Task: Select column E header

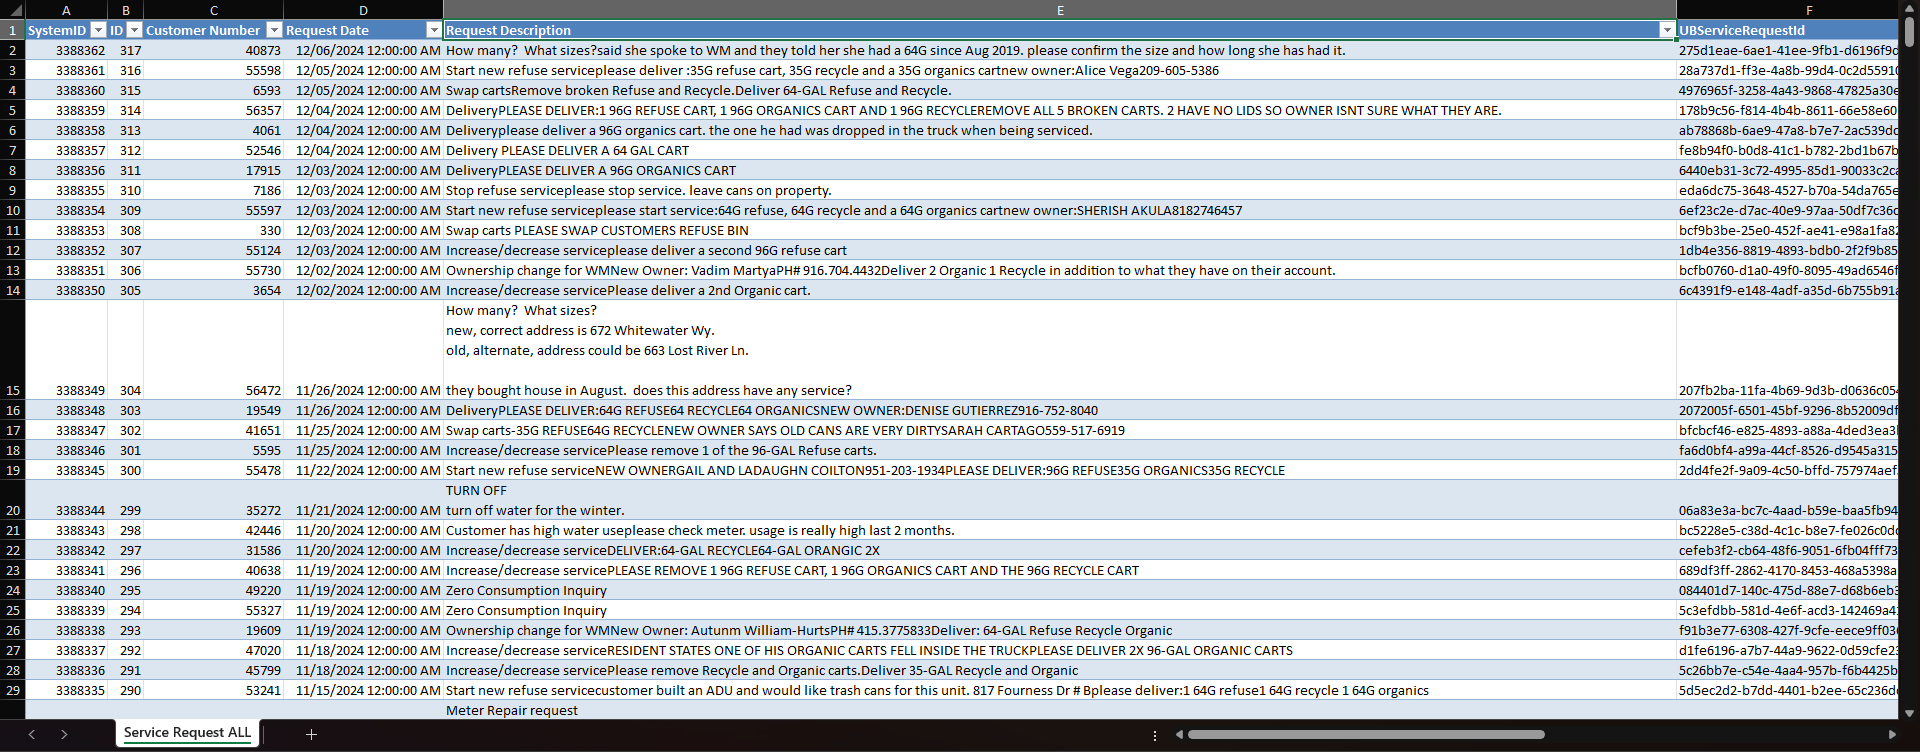Action: point(1060,10)
